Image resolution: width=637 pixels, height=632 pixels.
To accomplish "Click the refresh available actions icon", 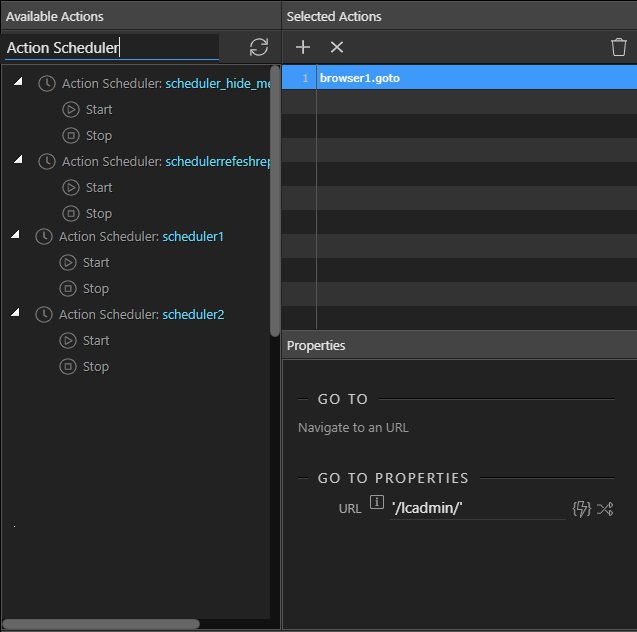I will tap(259, 47).
